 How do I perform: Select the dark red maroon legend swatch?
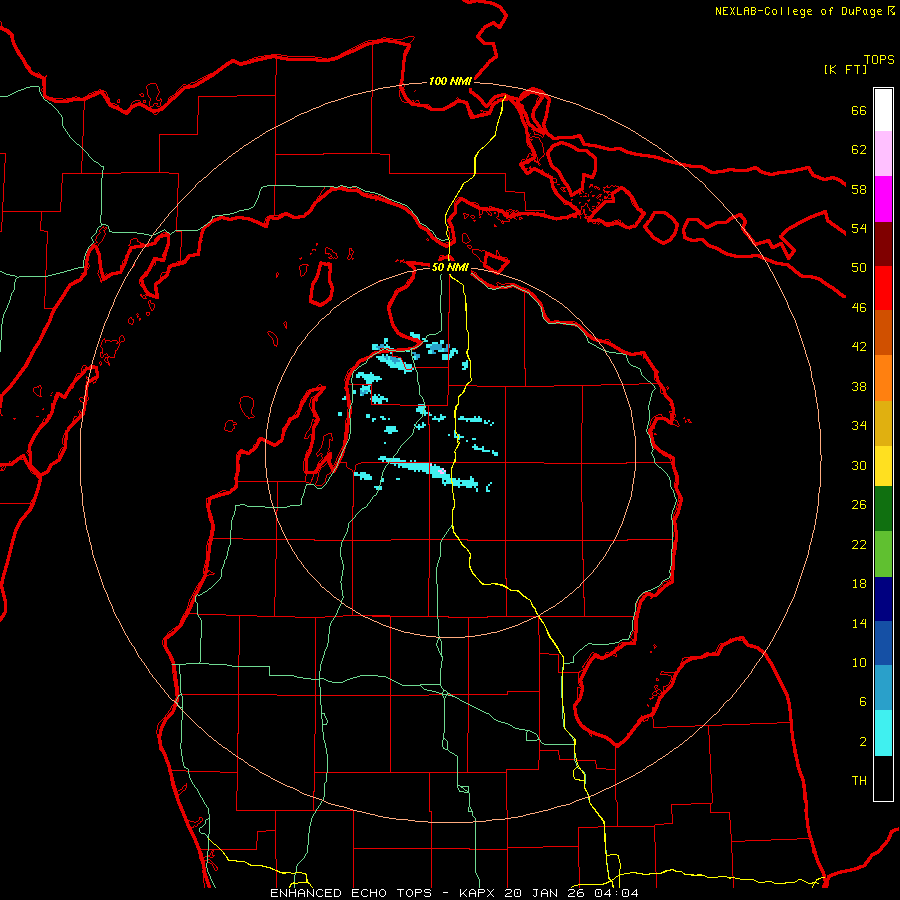tap(883, 244)
